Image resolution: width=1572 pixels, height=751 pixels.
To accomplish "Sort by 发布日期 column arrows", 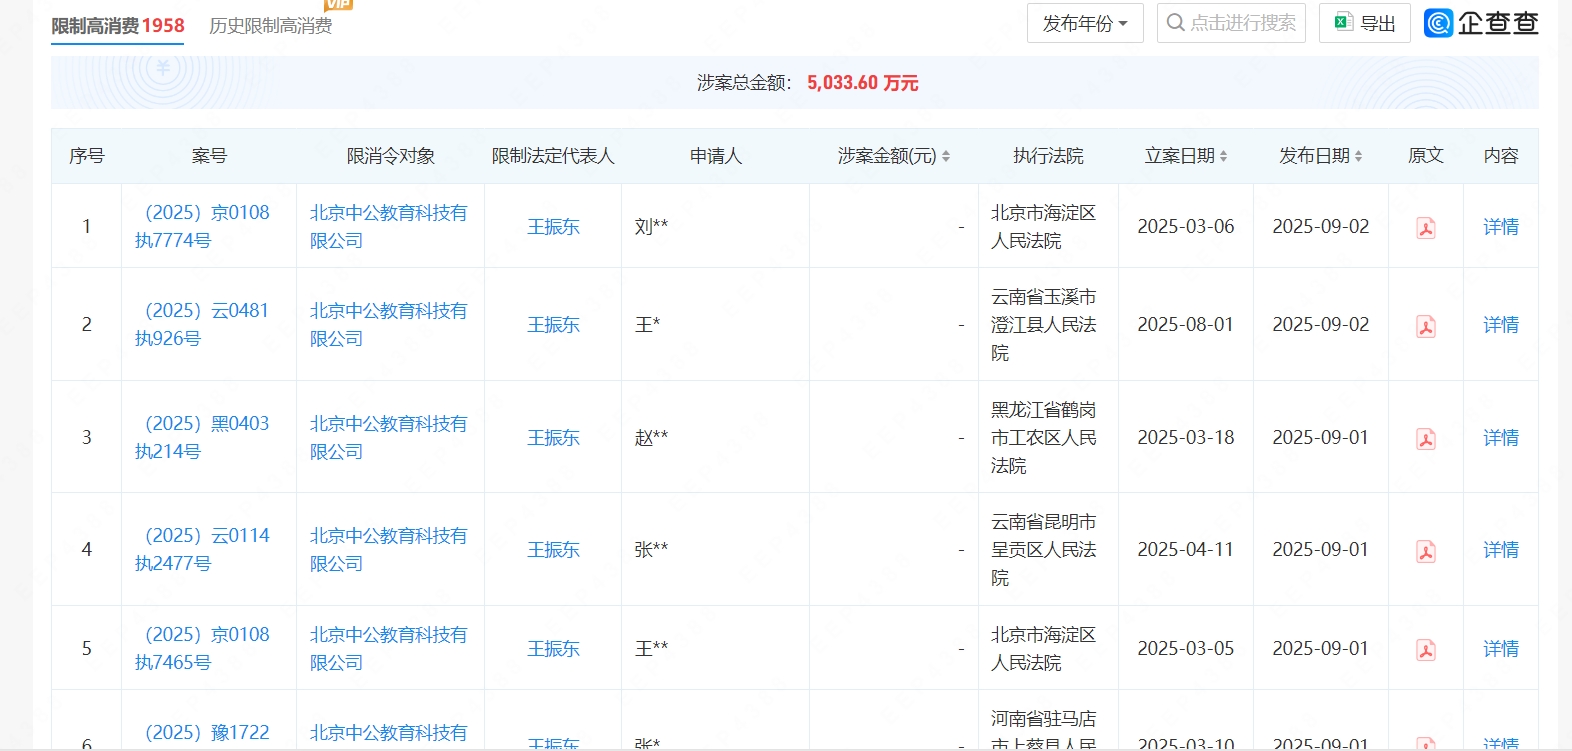I will point(1358,156).
